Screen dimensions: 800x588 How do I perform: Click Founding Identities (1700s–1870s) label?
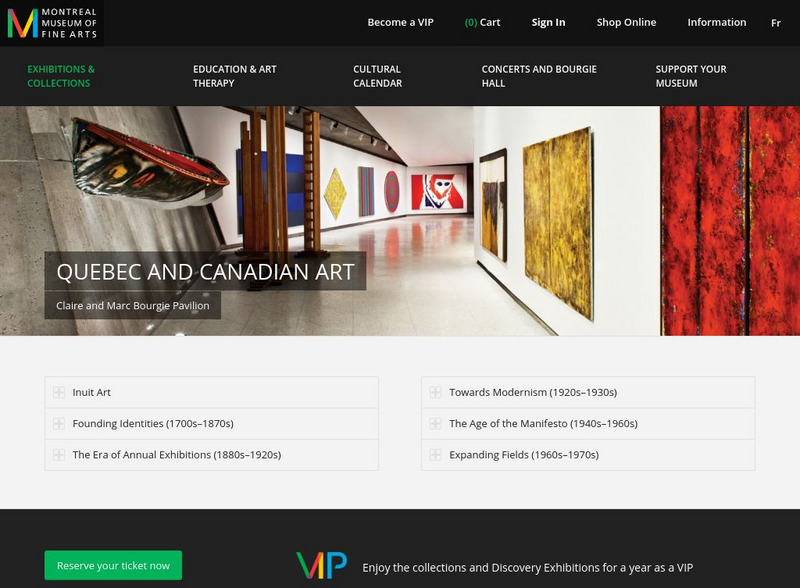[153, 424]
